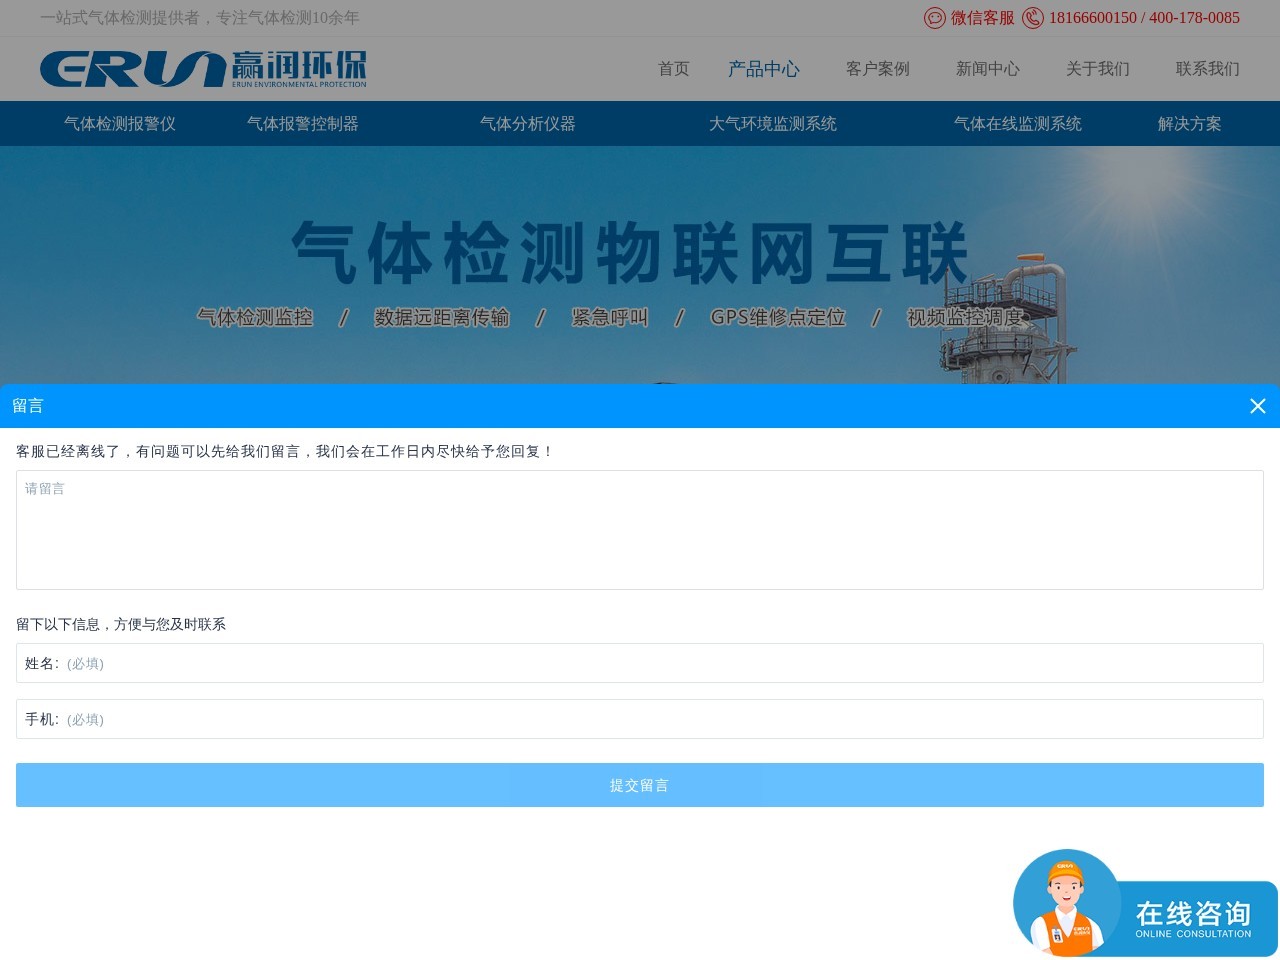Click the 气体检测报警仪 category link
Screen dimensions: 1280x960
[x=118, y=124]
